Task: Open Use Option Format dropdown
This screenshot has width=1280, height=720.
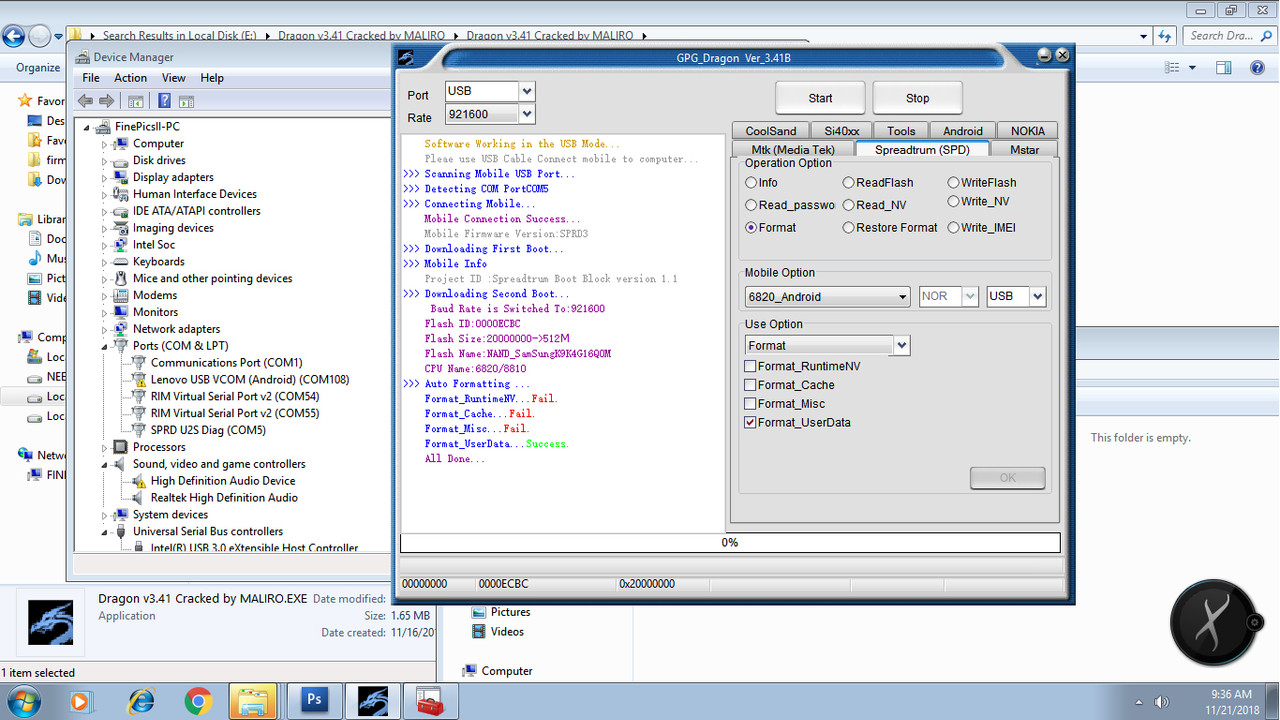Action: pyautogui.click(x=901, y=346)
